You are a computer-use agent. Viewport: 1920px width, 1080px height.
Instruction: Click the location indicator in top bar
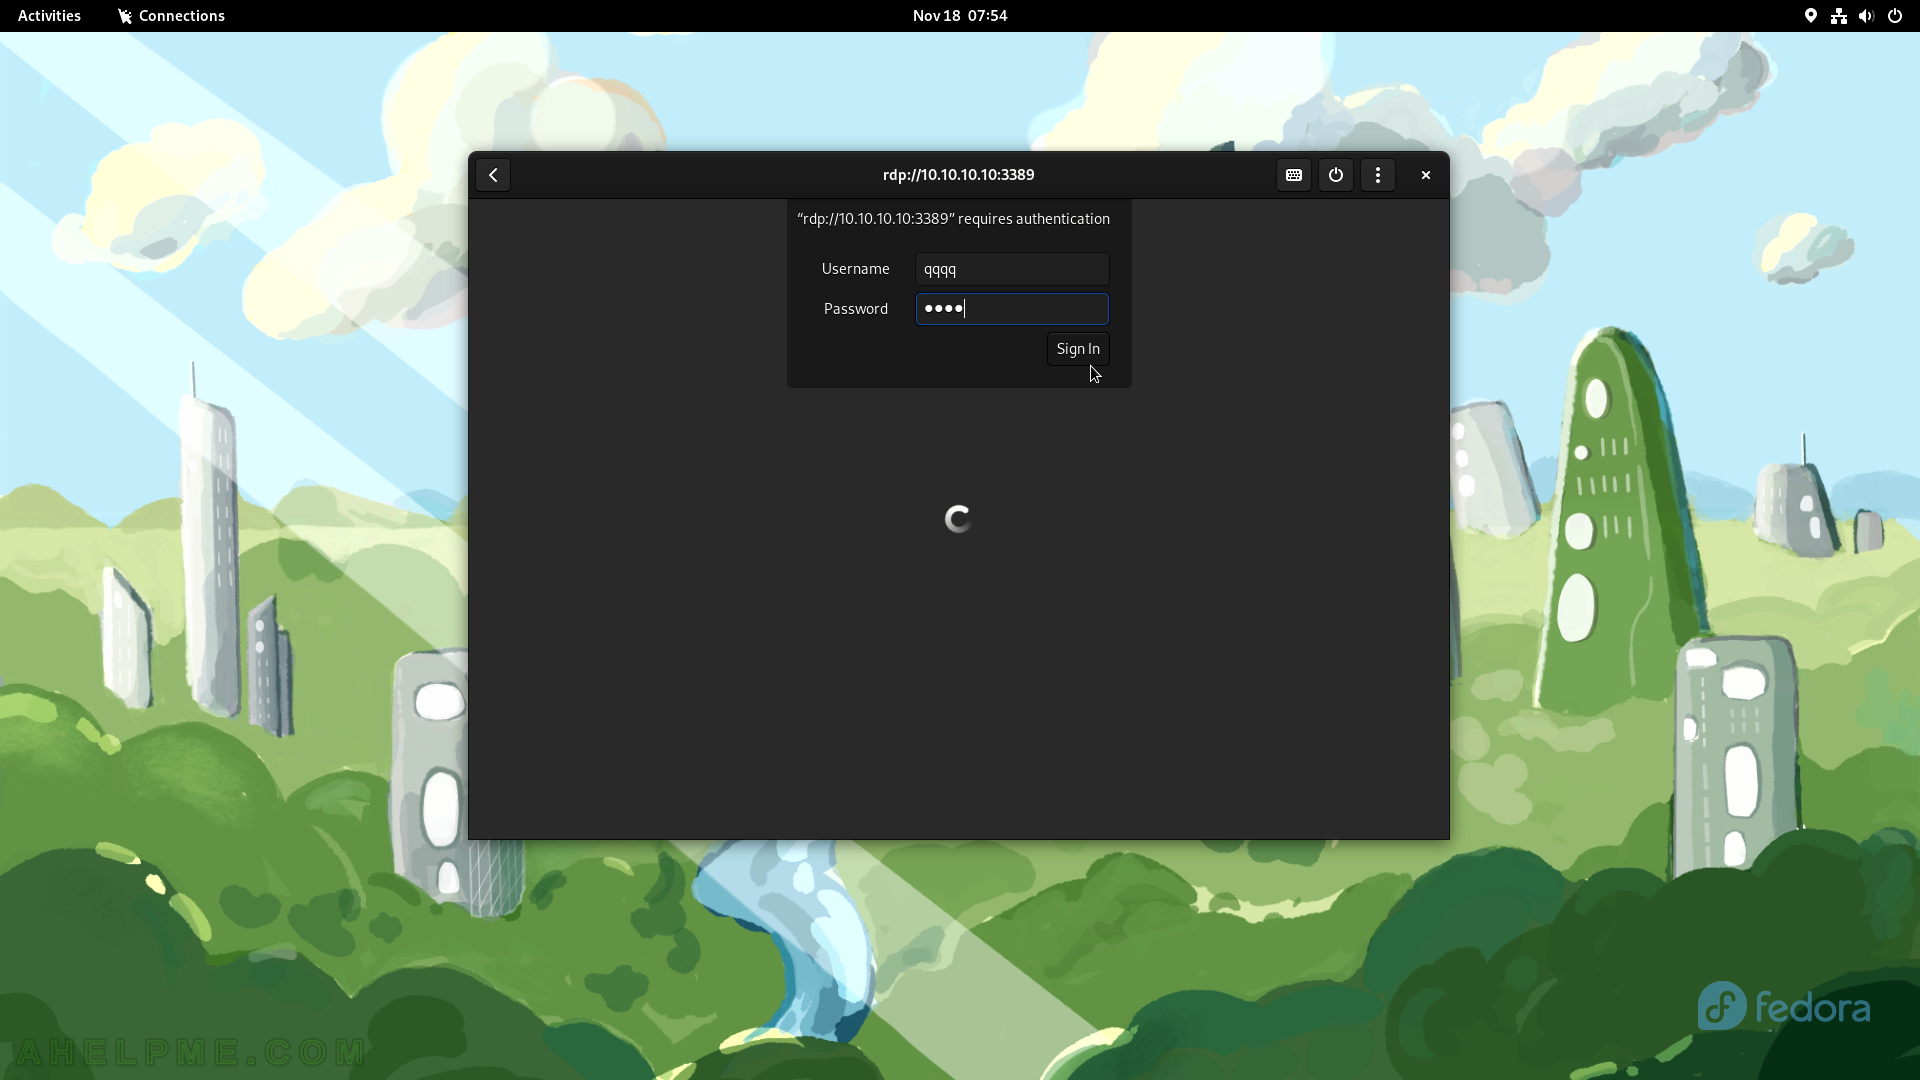click(x=1811, y=16)
